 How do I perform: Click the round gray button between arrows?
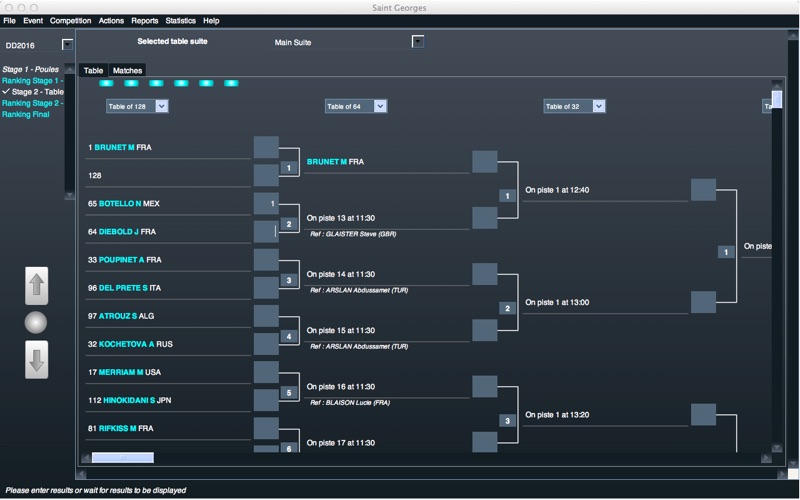point(36,322)
